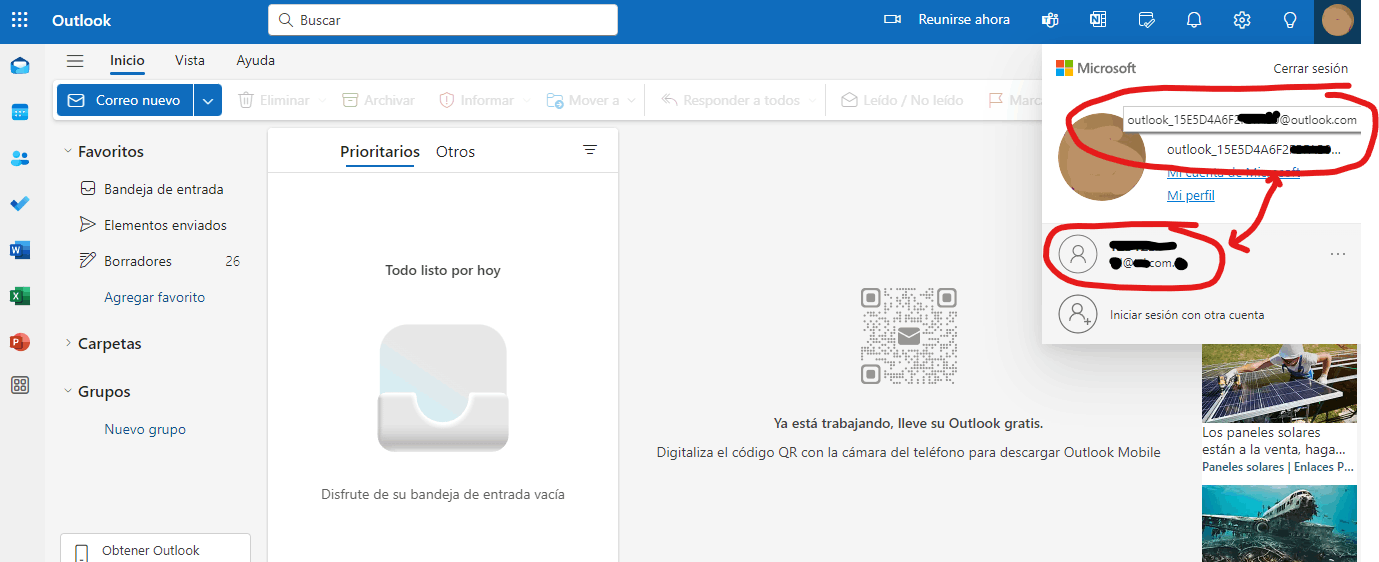The image size is (1379, 562).
Task: Open To Do checkmark in app rail
Action: click(x=20, y=204)
